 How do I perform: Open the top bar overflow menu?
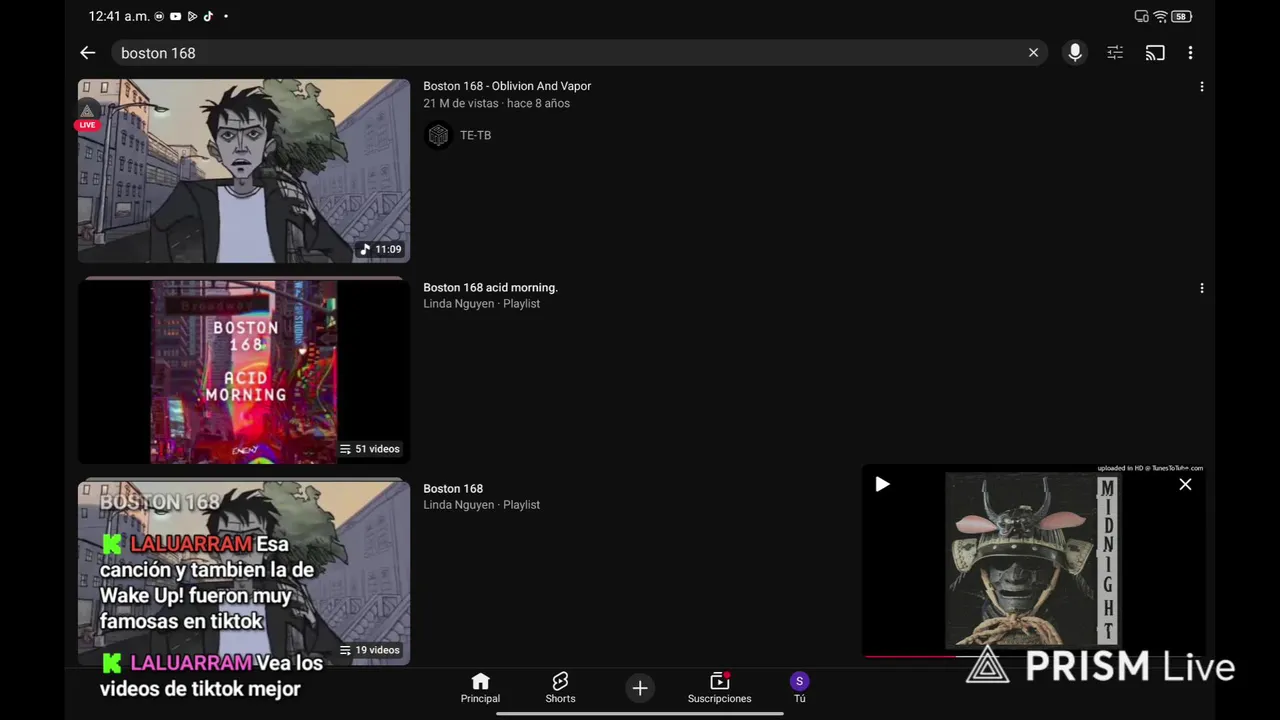[x=1190, y=53]
